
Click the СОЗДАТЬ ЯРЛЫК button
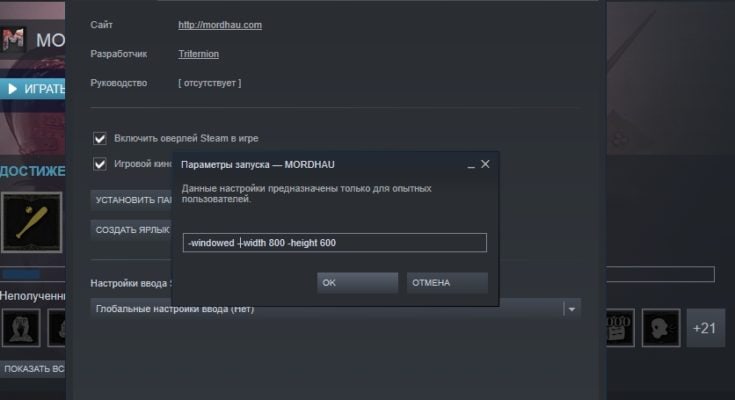(132, 230)
